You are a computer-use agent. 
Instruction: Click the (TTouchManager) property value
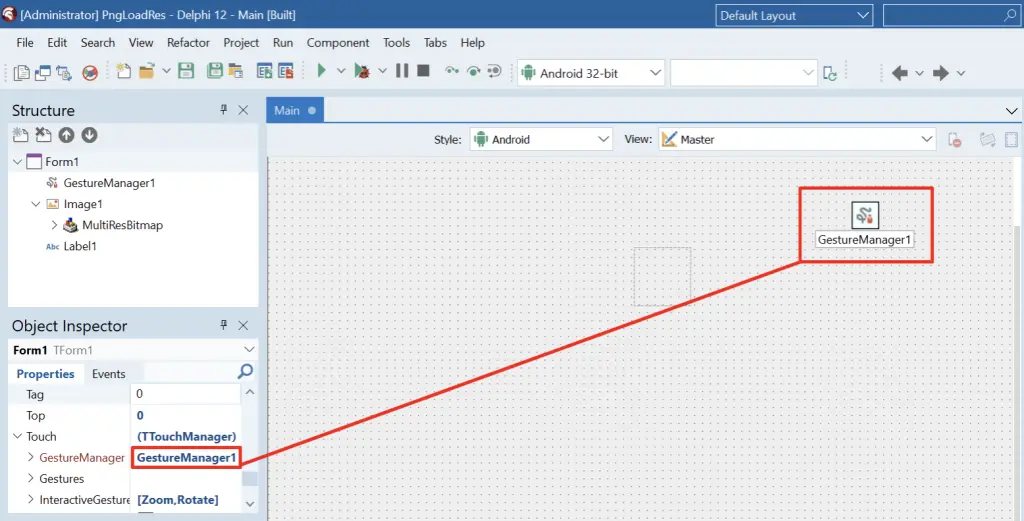click(187, 436)
